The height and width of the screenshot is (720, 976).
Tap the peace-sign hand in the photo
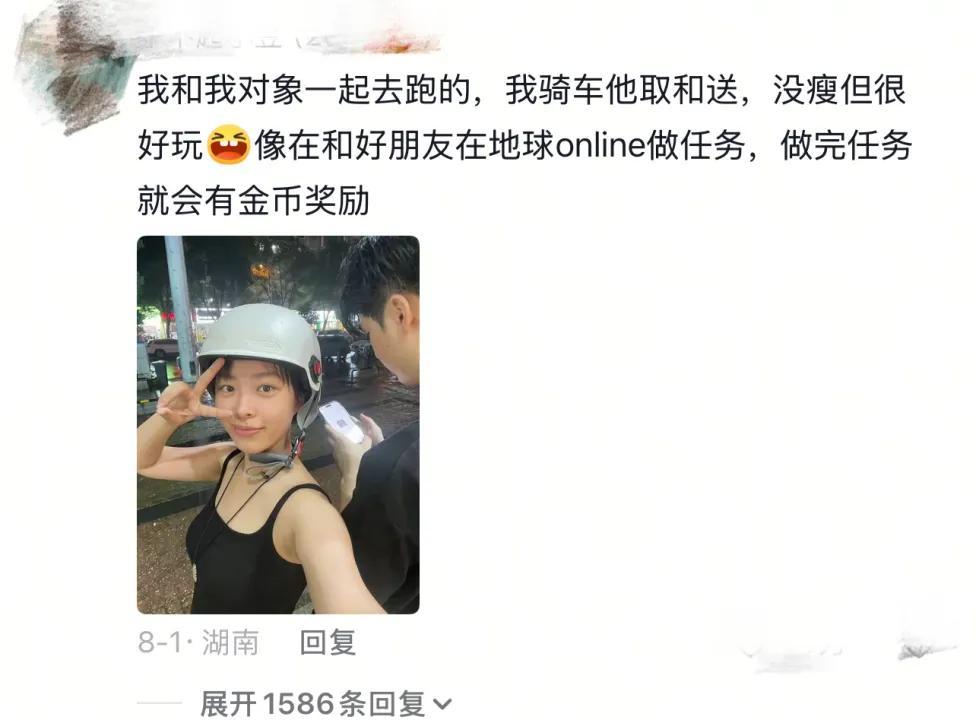coord(187,398)
